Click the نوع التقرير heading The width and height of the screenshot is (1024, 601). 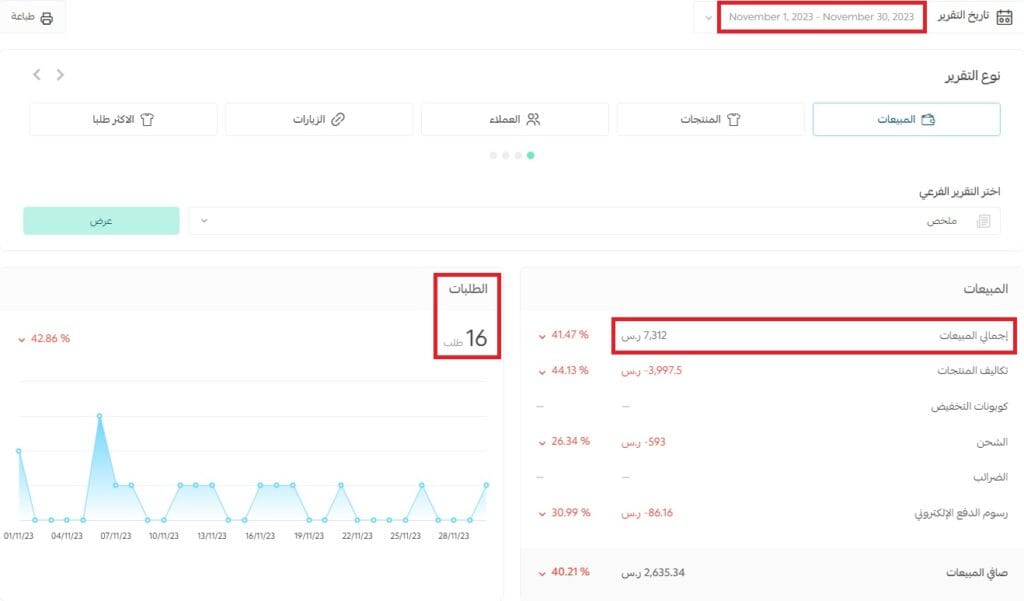tap(972, 76)
